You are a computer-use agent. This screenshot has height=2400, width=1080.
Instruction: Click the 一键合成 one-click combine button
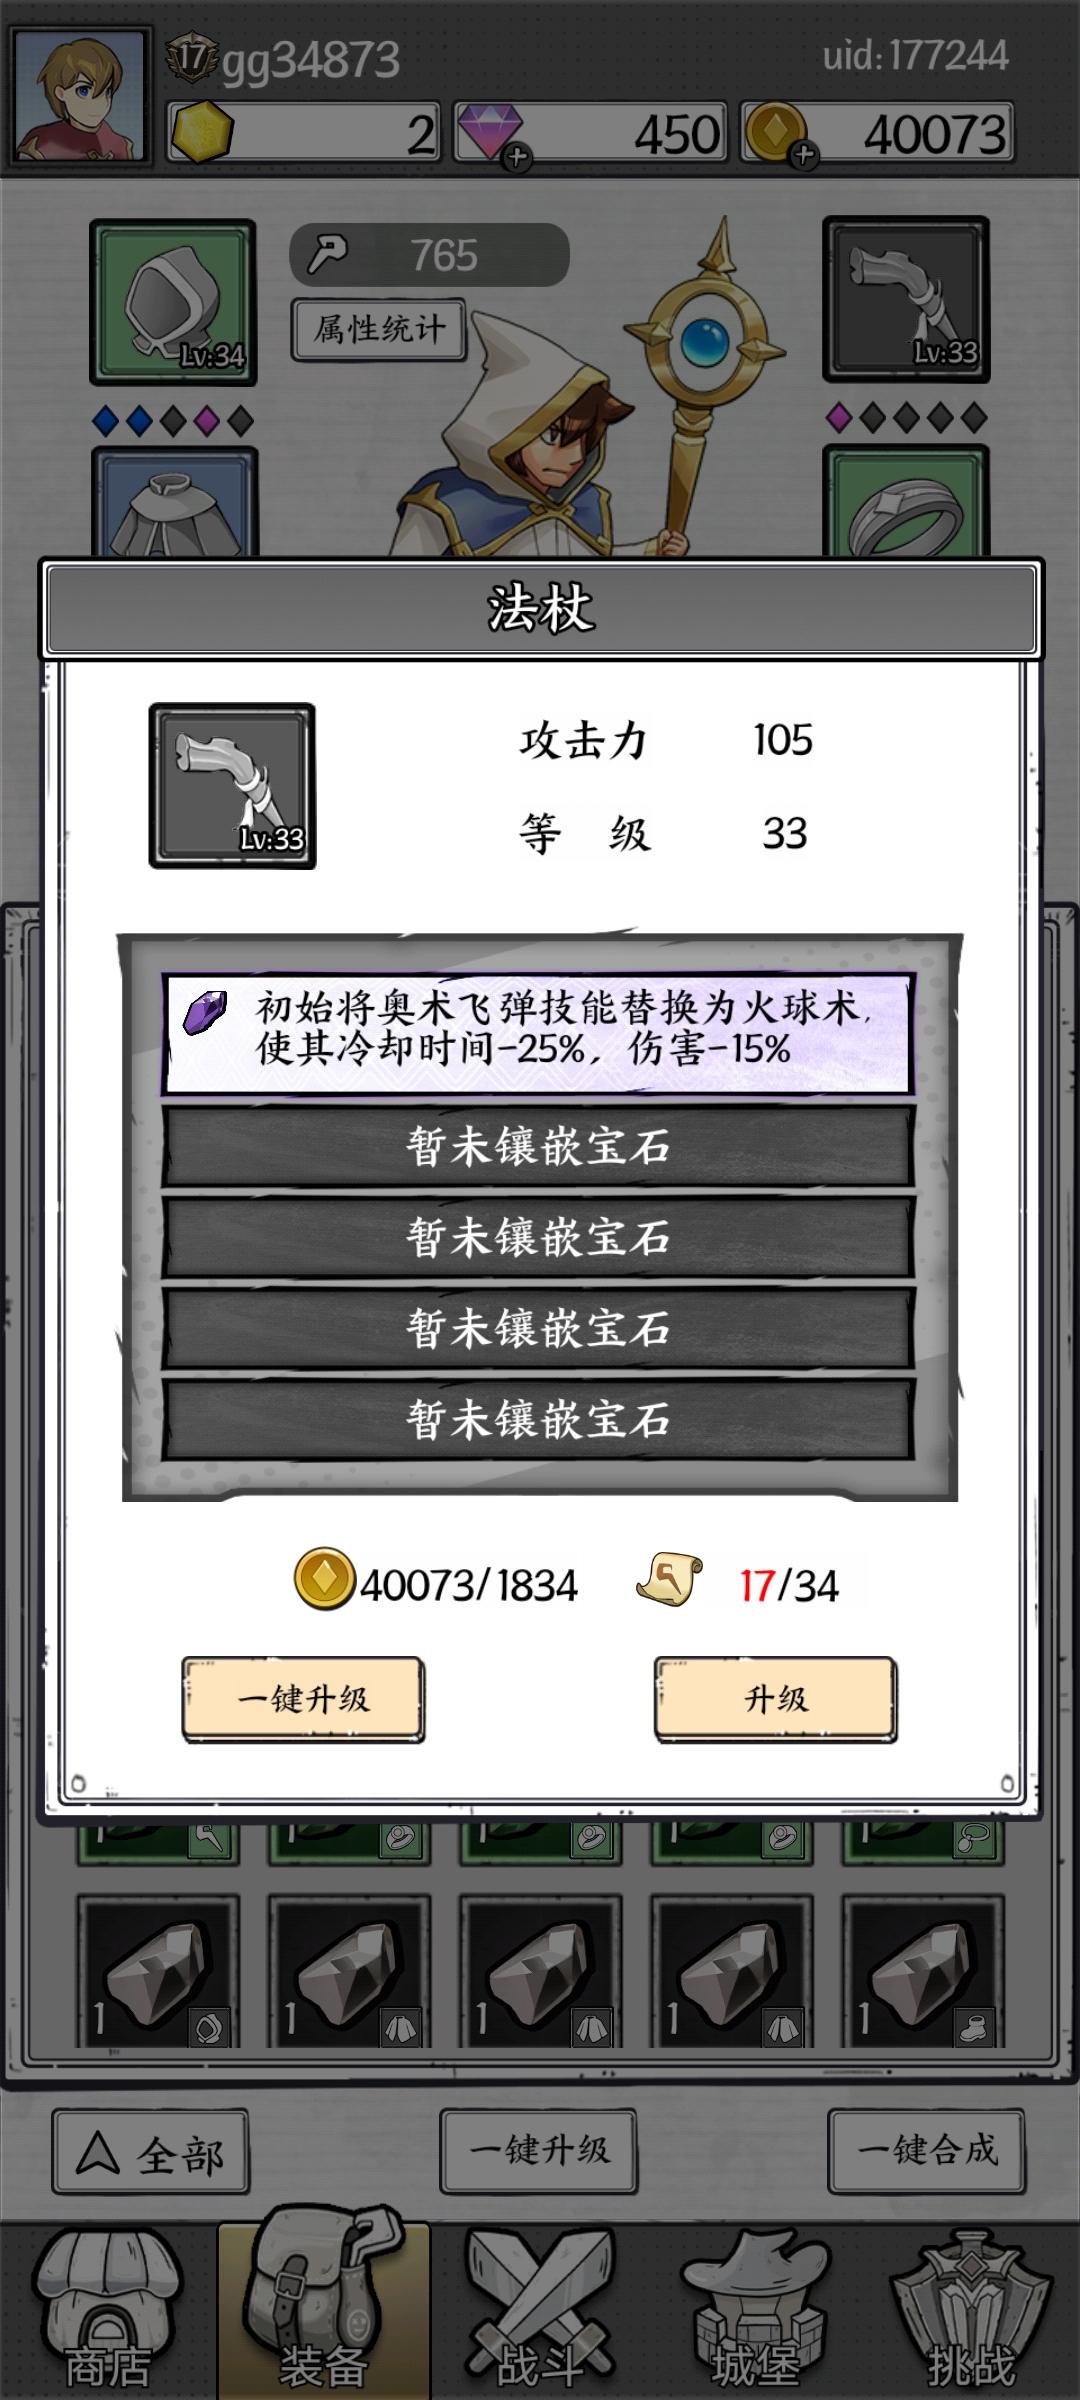tap(926, 2150)
